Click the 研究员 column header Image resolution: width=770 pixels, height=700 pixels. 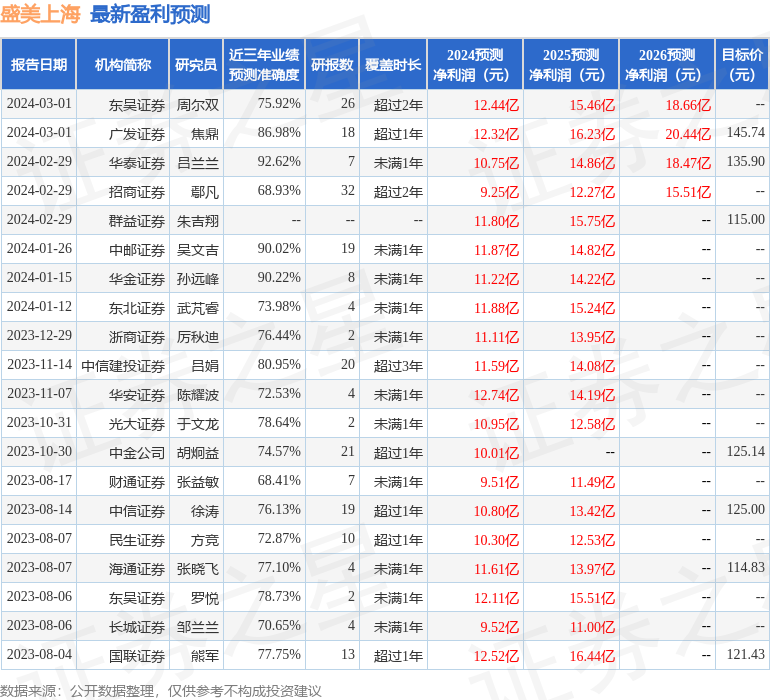pos(196,64)
